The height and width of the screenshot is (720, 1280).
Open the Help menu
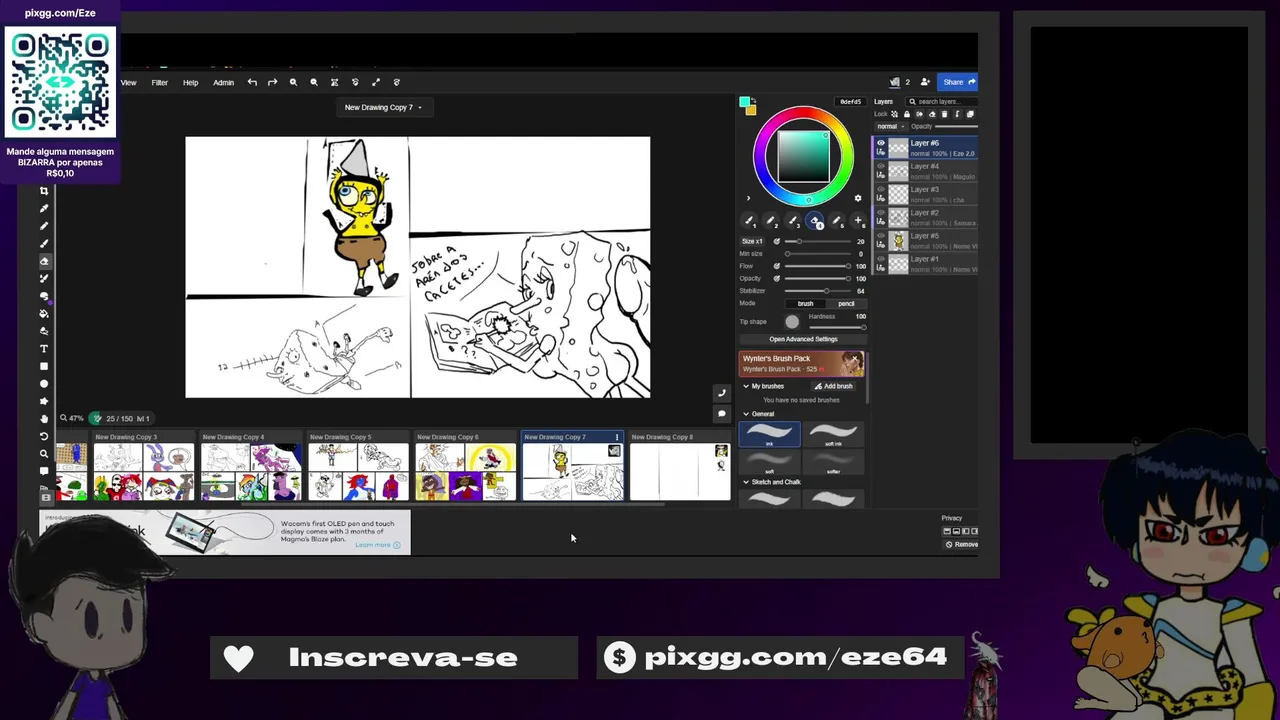190,82
